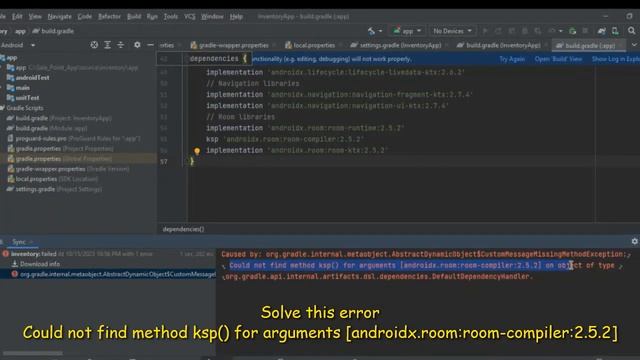This screenshot has width=640, height=360.
Task: Open gradle.properties (Project Properties) in the tree
Action: pos(60,149)
